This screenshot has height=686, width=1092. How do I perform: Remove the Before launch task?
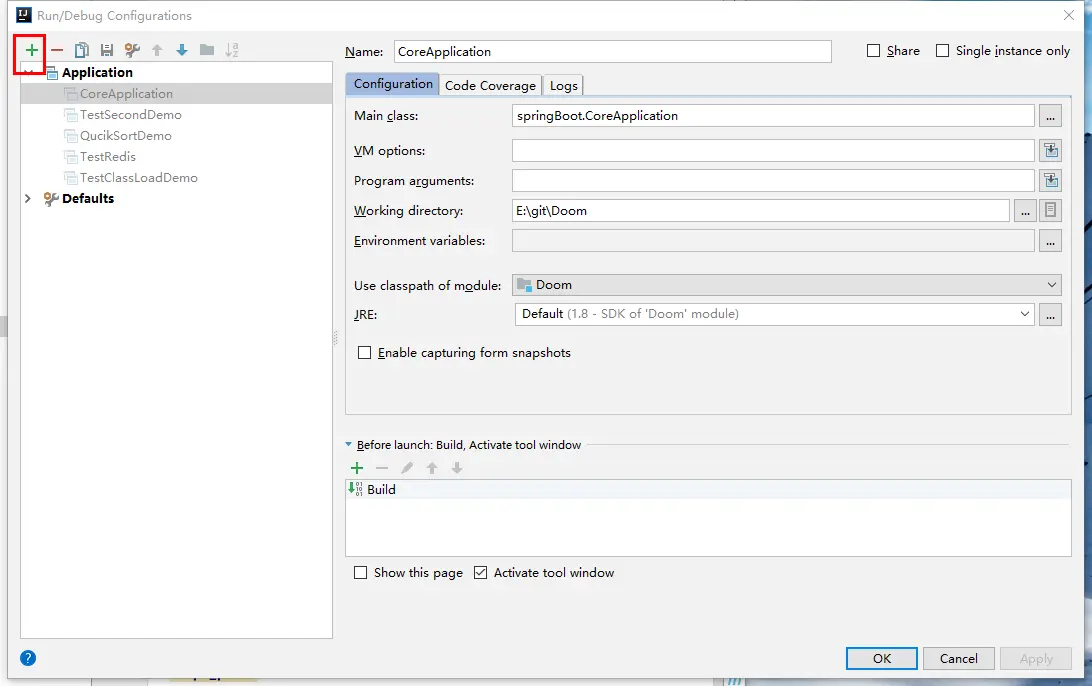tap(382, 468)
